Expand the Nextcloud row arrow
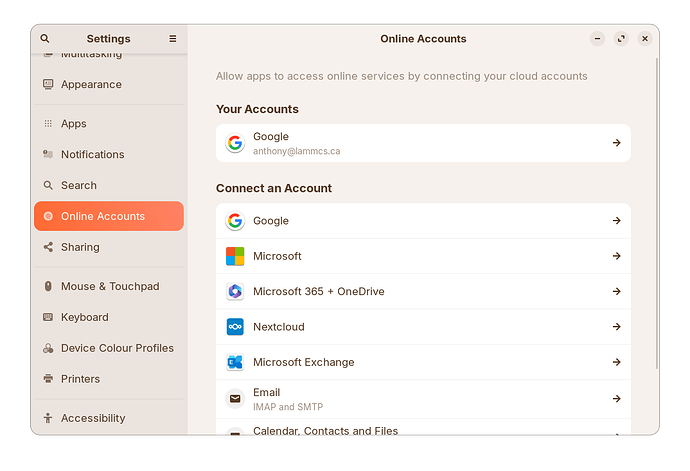 pyautogui.click(x=616, y=327)
